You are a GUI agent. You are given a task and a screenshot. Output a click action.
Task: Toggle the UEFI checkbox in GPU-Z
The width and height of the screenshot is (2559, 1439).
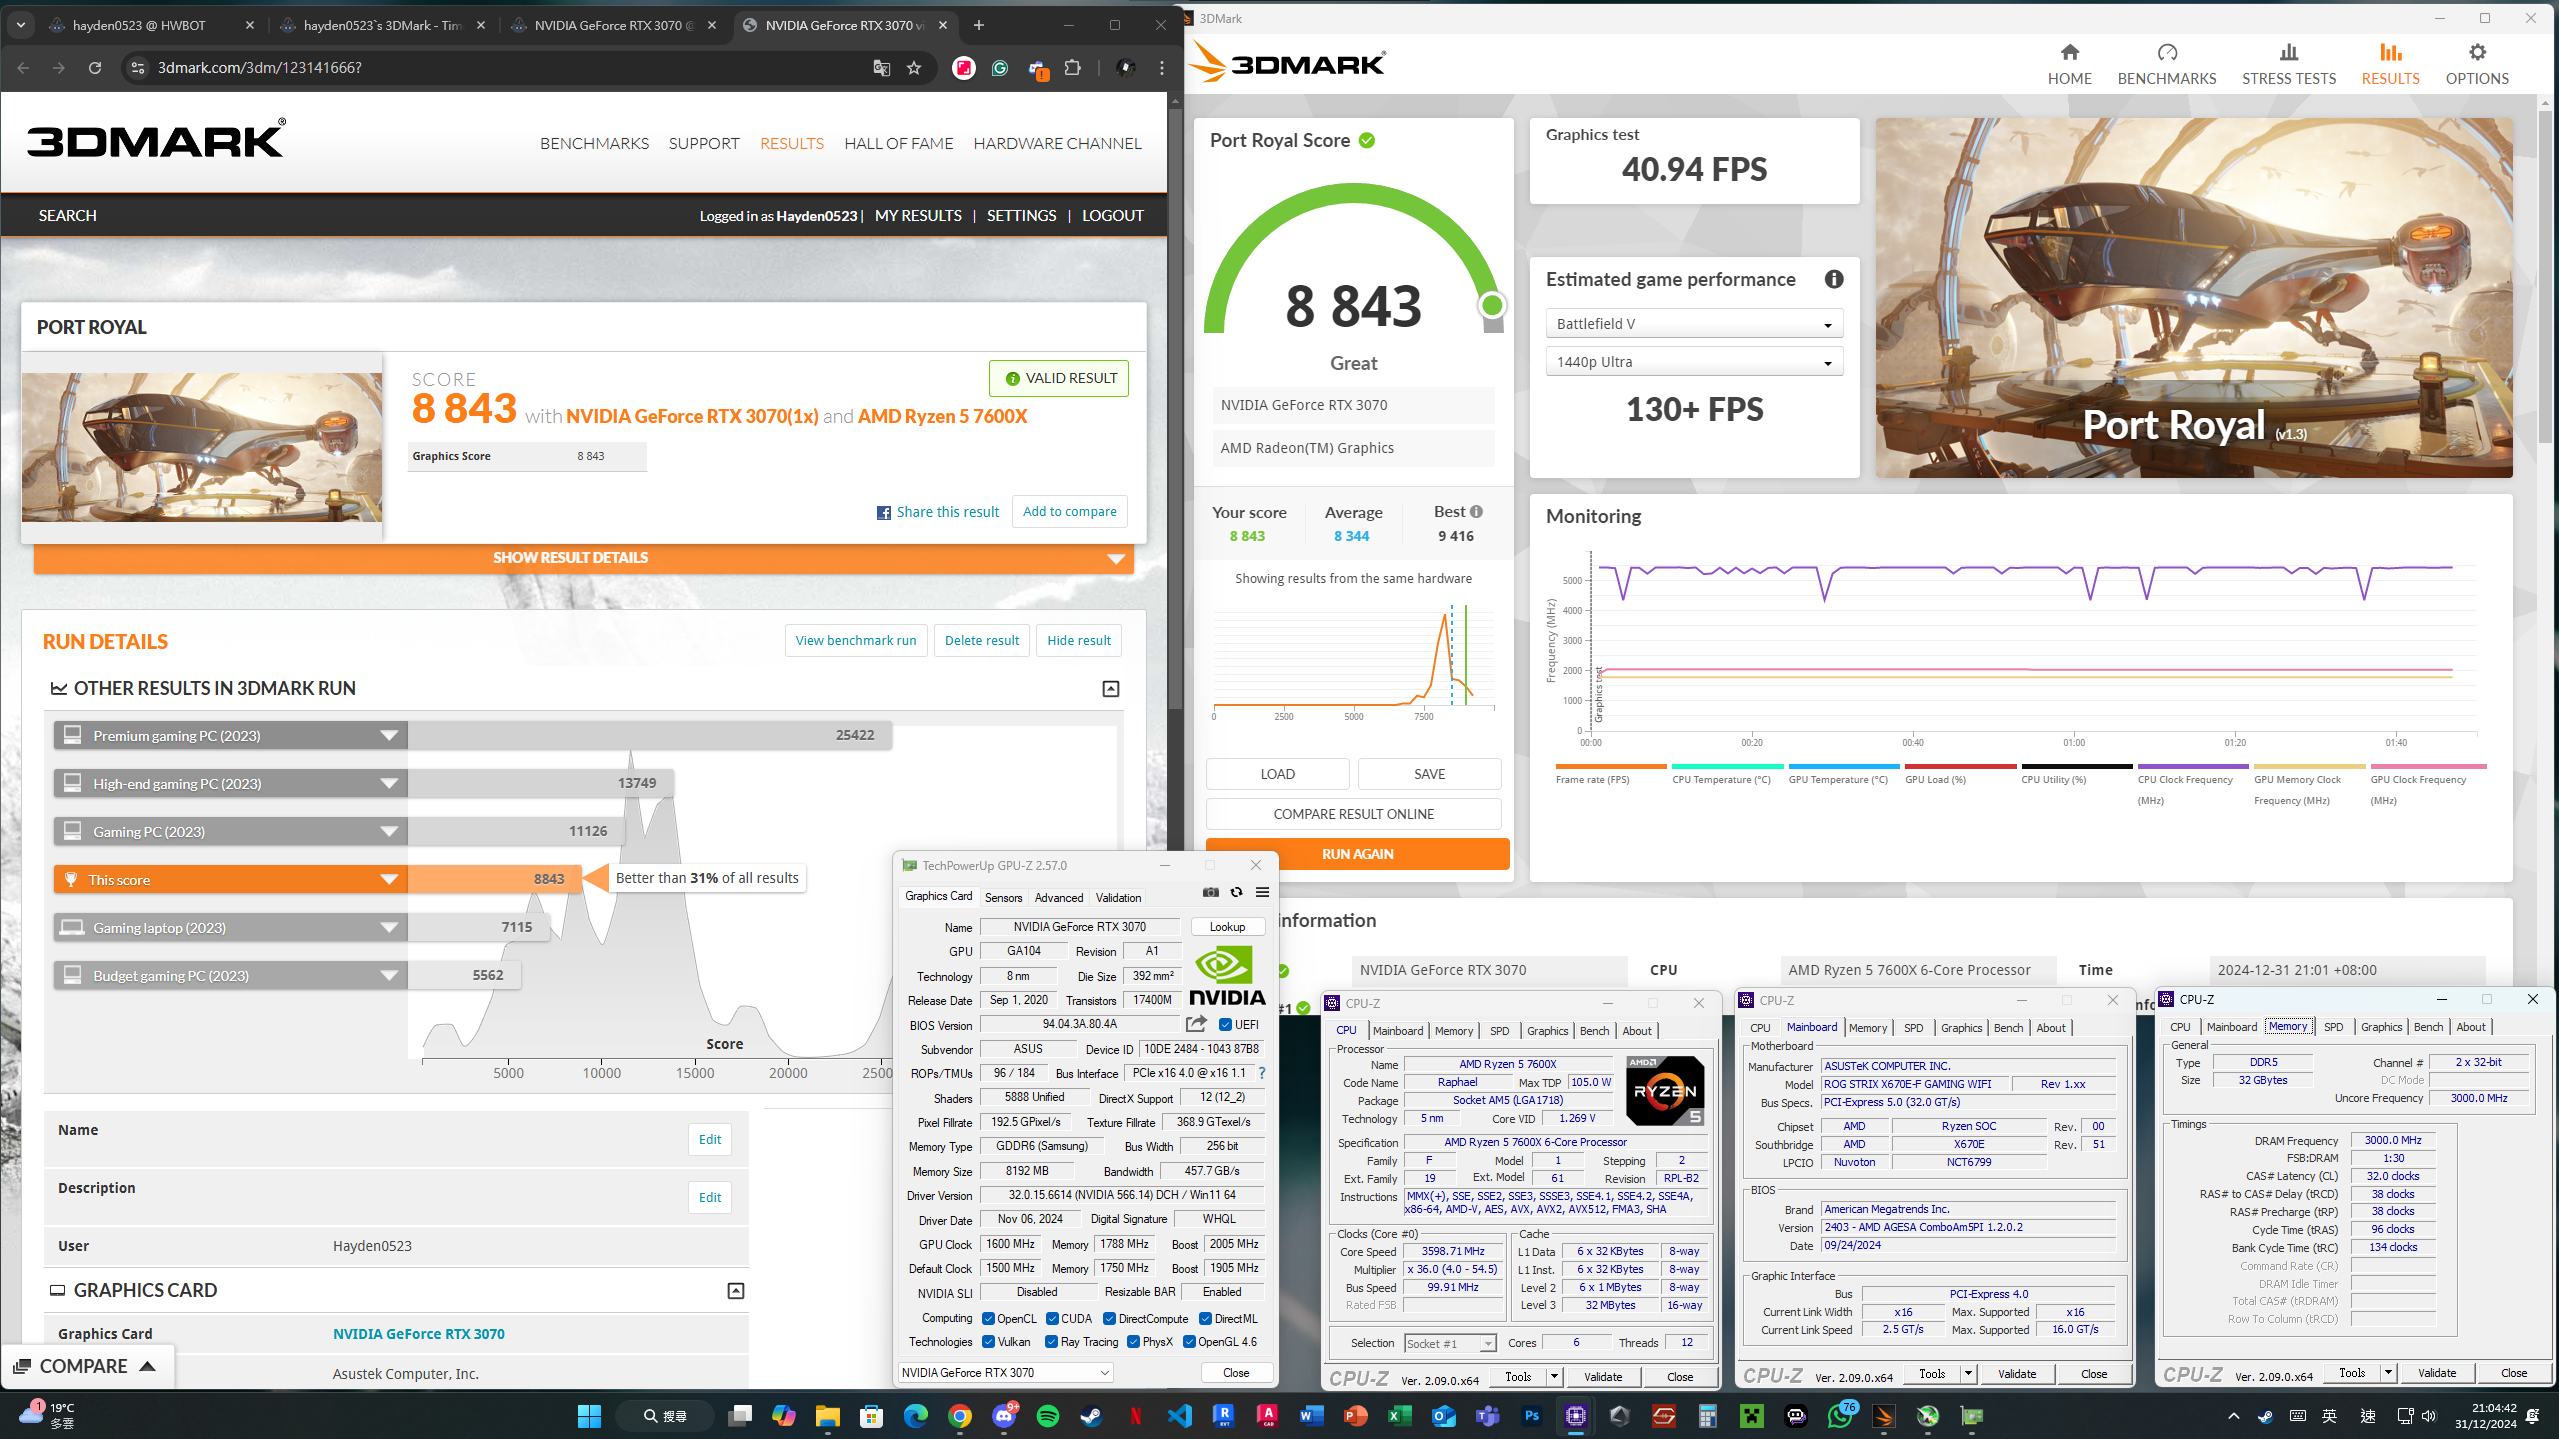pyautogui.click(x=1225, y=1024)
